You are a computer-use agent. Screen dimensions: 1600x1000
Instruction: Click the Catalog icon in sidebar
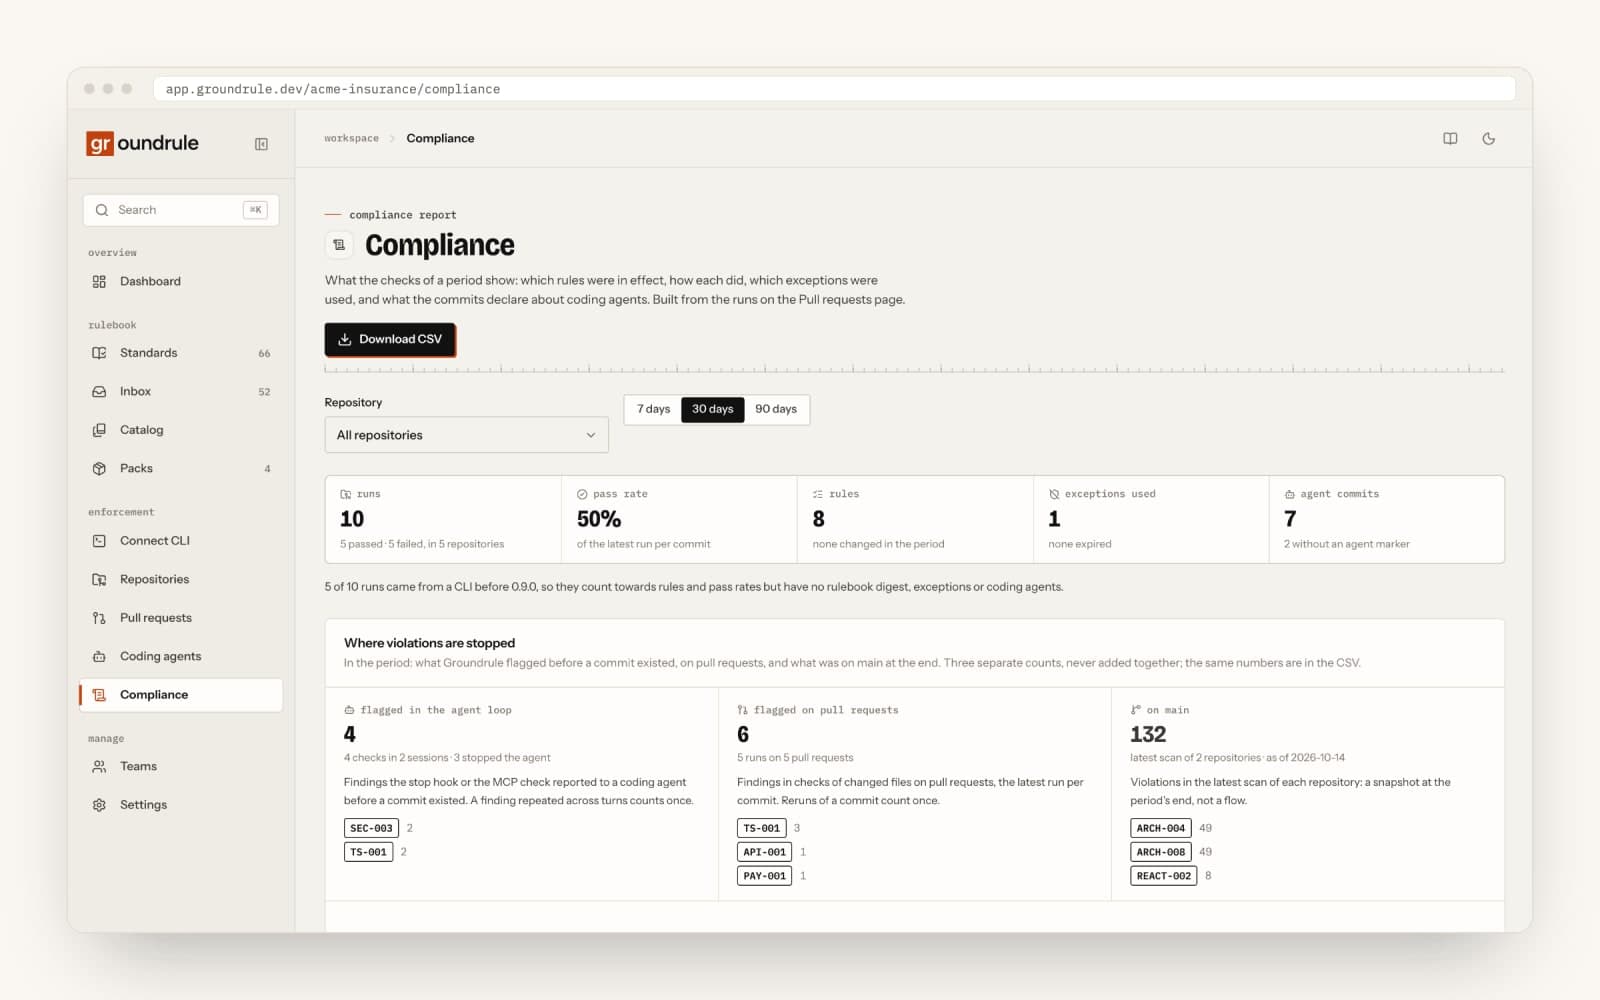(x=99, y=430)
